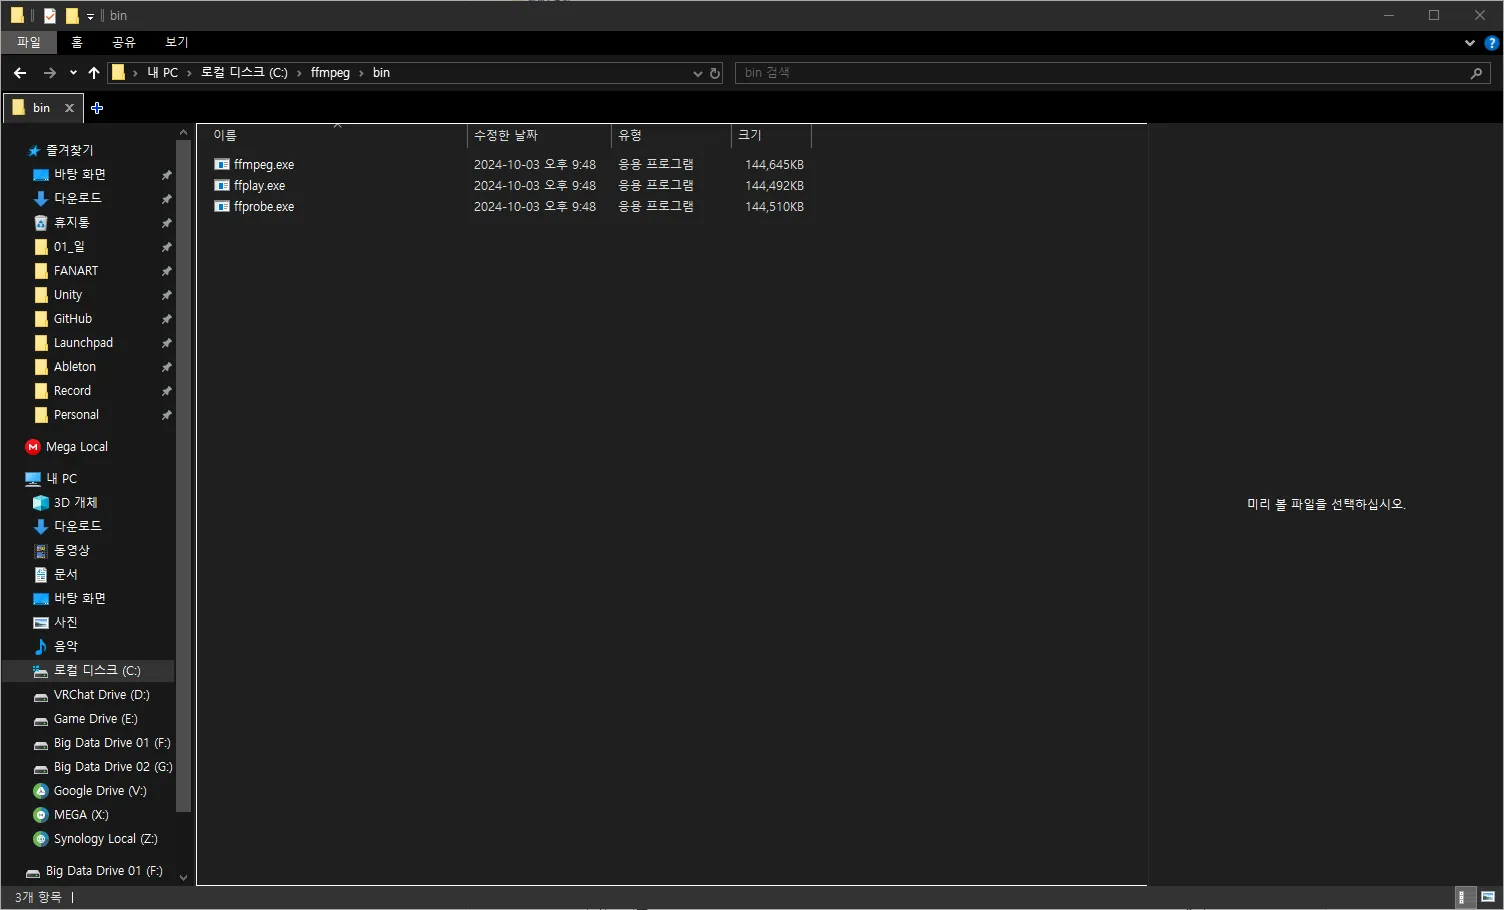This screenshot has width=1504, height=910.
Task: Refresh the bin folder view
Action: click(x=715, y=73)
